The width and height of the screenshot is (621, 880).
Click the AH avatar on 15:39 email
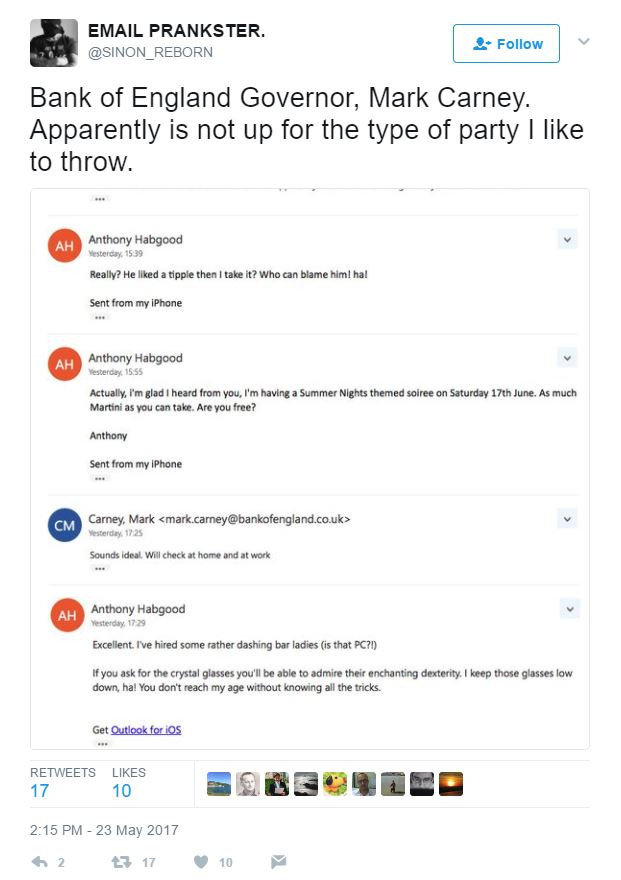tap(65, 245)
